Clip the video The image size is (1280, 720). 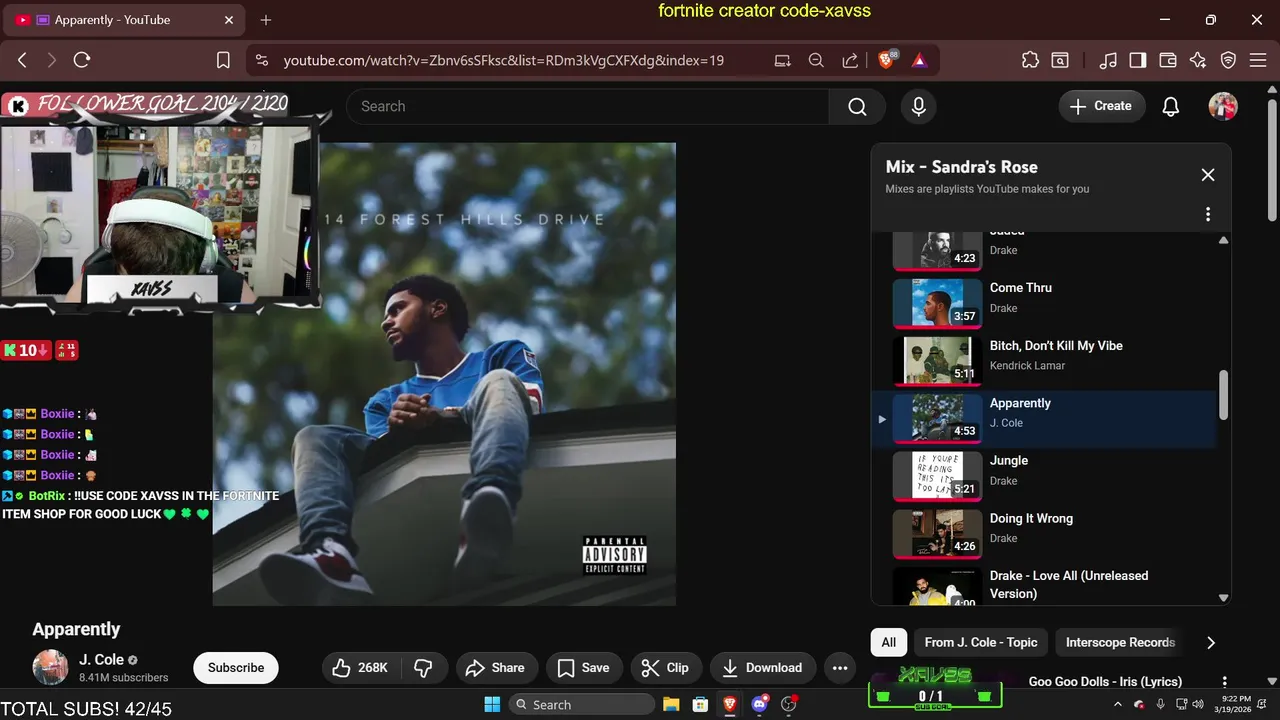pyautogui.click(x=665, y=668)
